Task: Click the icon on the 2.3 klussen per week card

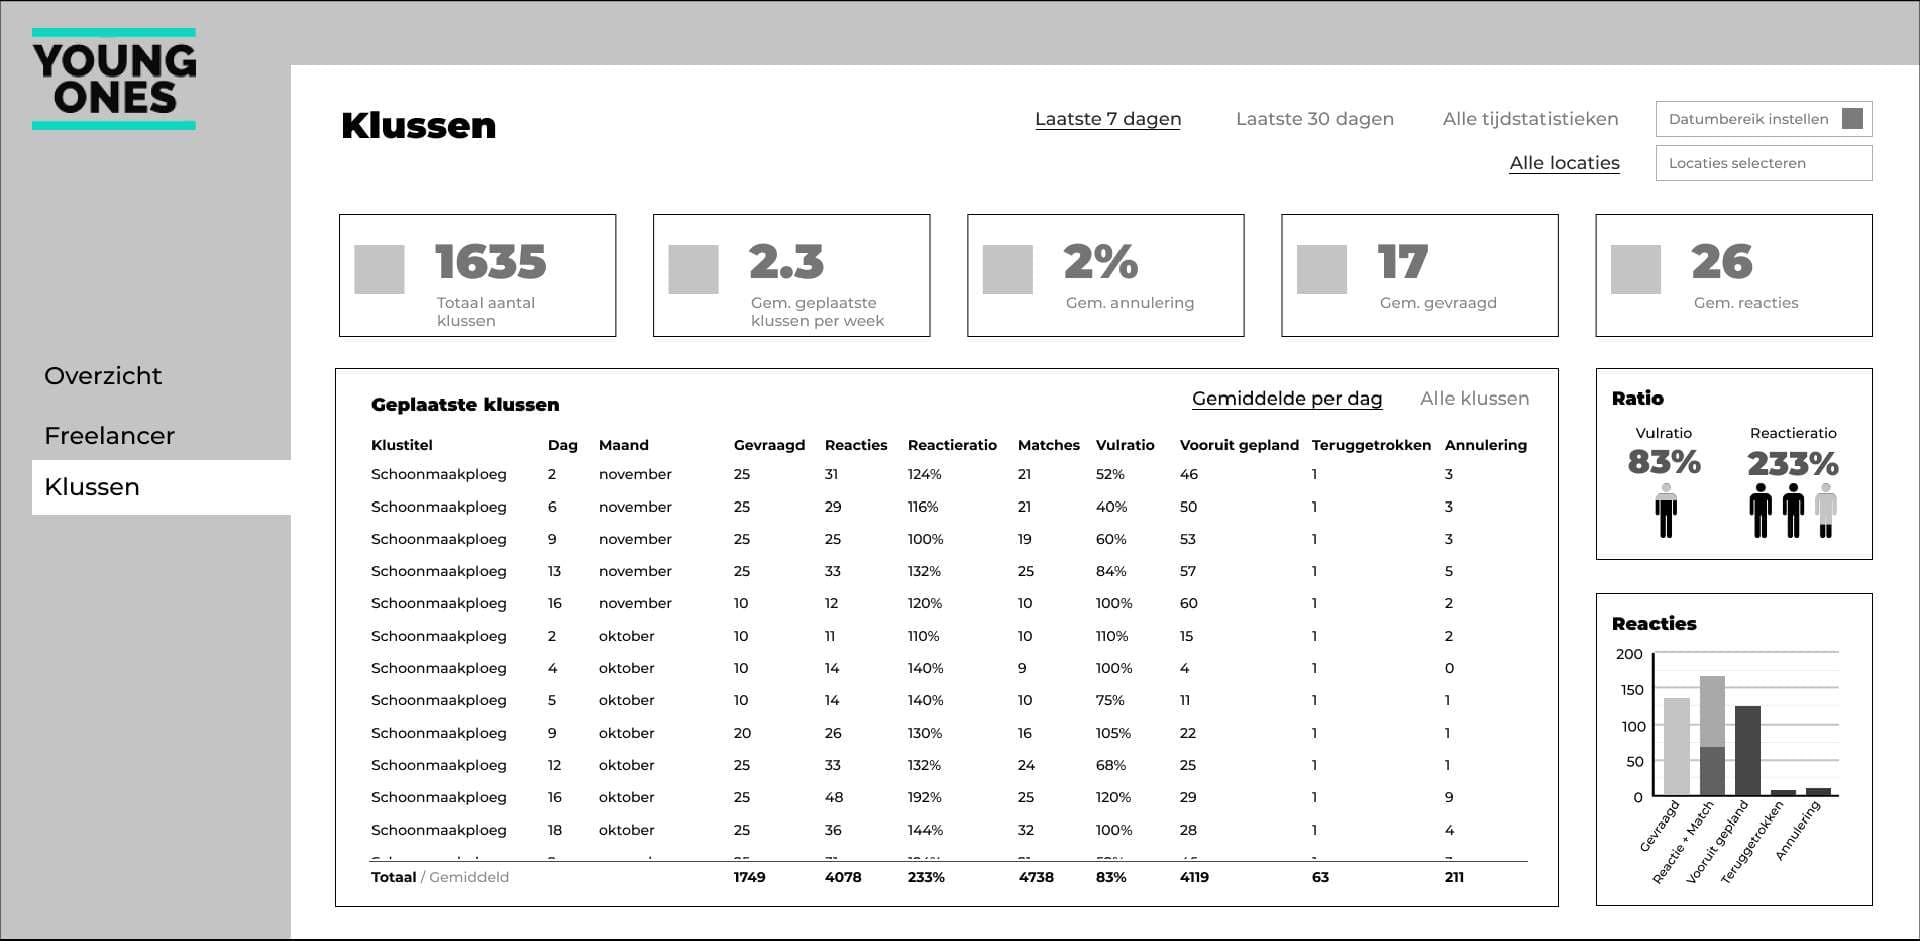Action: [693, 269]
